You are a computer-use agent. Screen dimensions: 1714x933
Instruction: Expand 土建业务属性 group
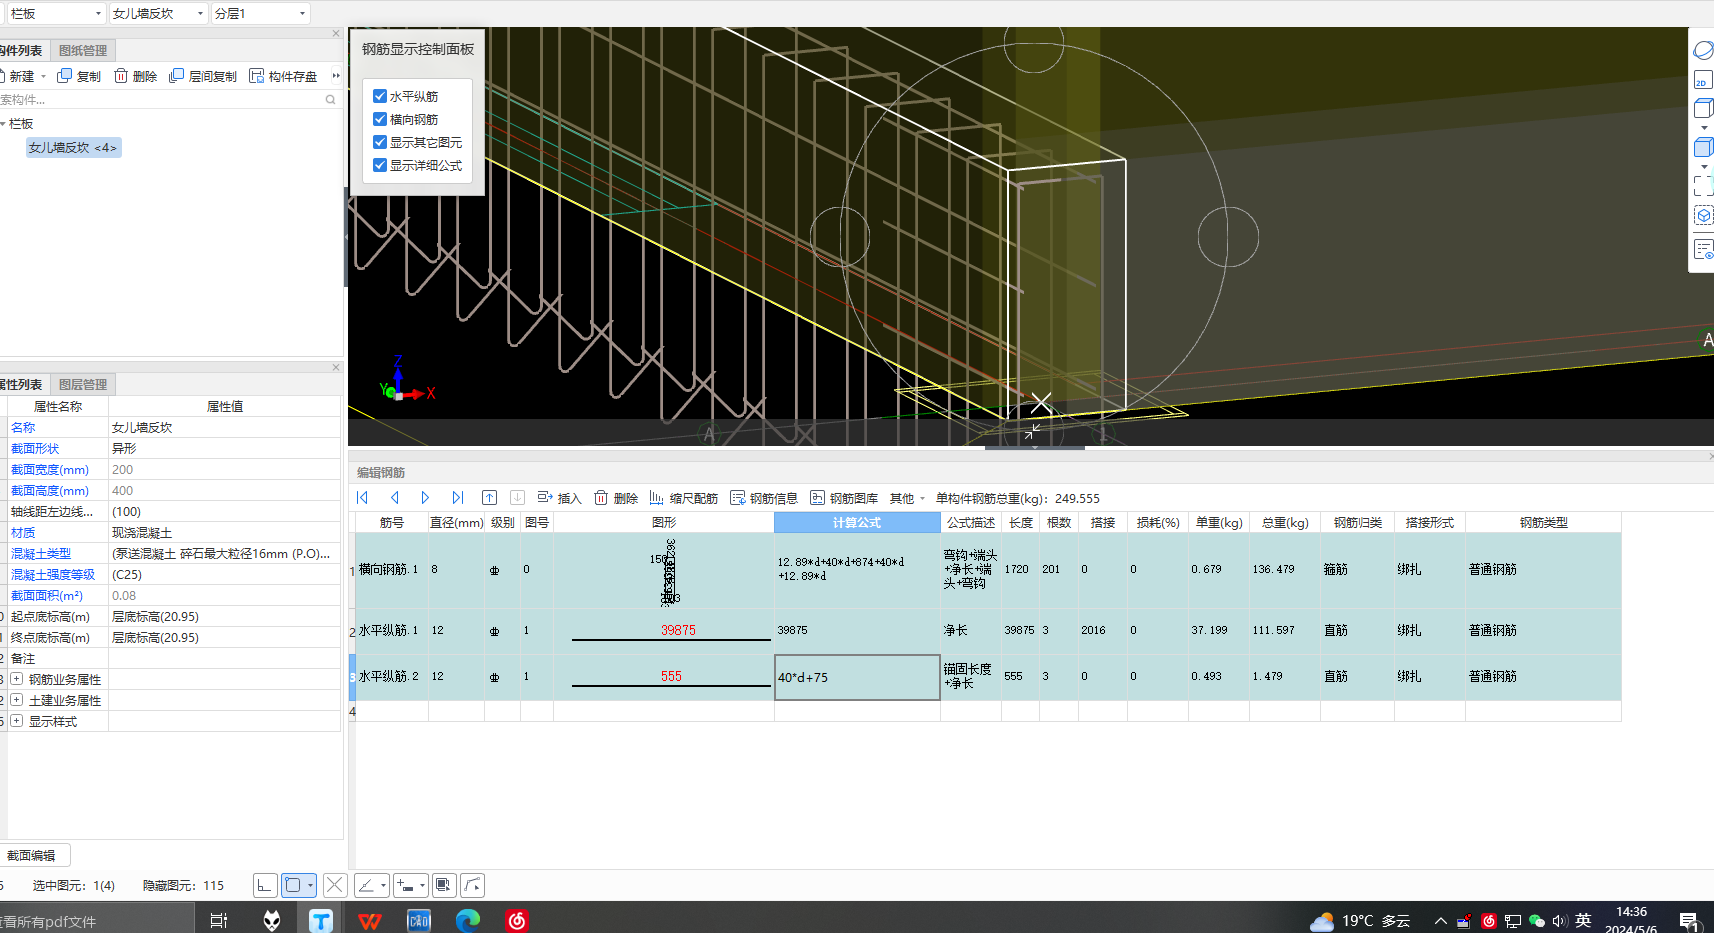pyautogui.click(x=16, y=699)
